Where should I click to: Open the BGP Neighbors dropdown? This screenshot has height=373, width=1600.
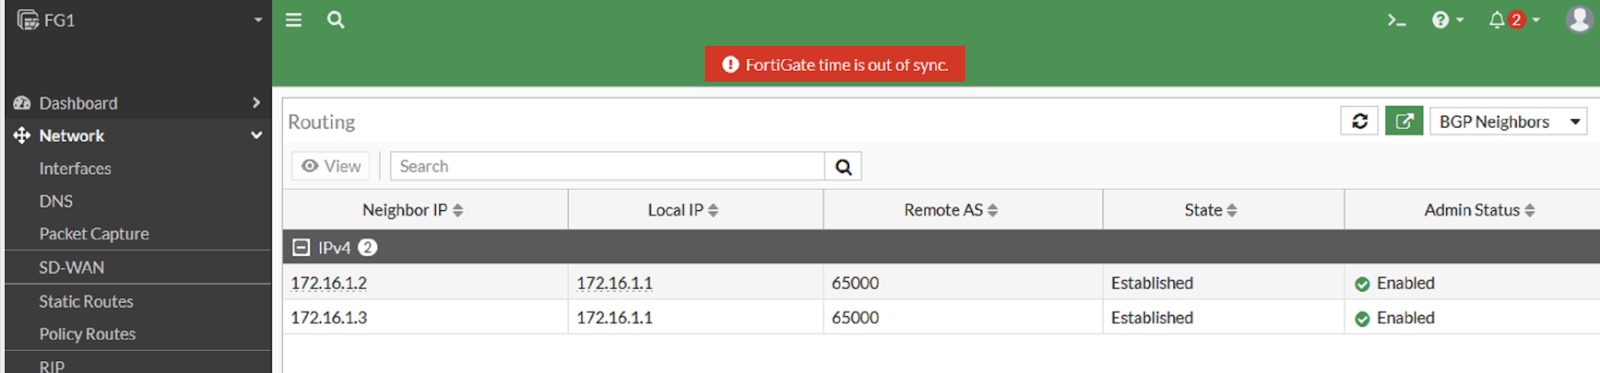click(1508, 121)
